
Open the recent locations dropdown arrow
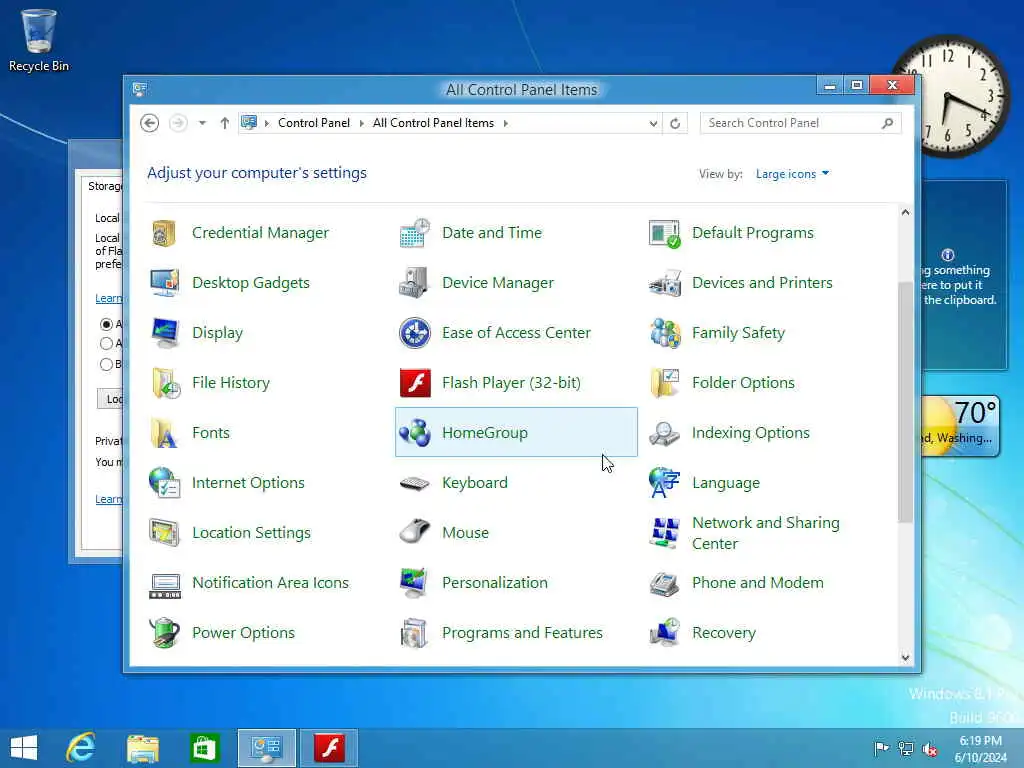(202, 123)
